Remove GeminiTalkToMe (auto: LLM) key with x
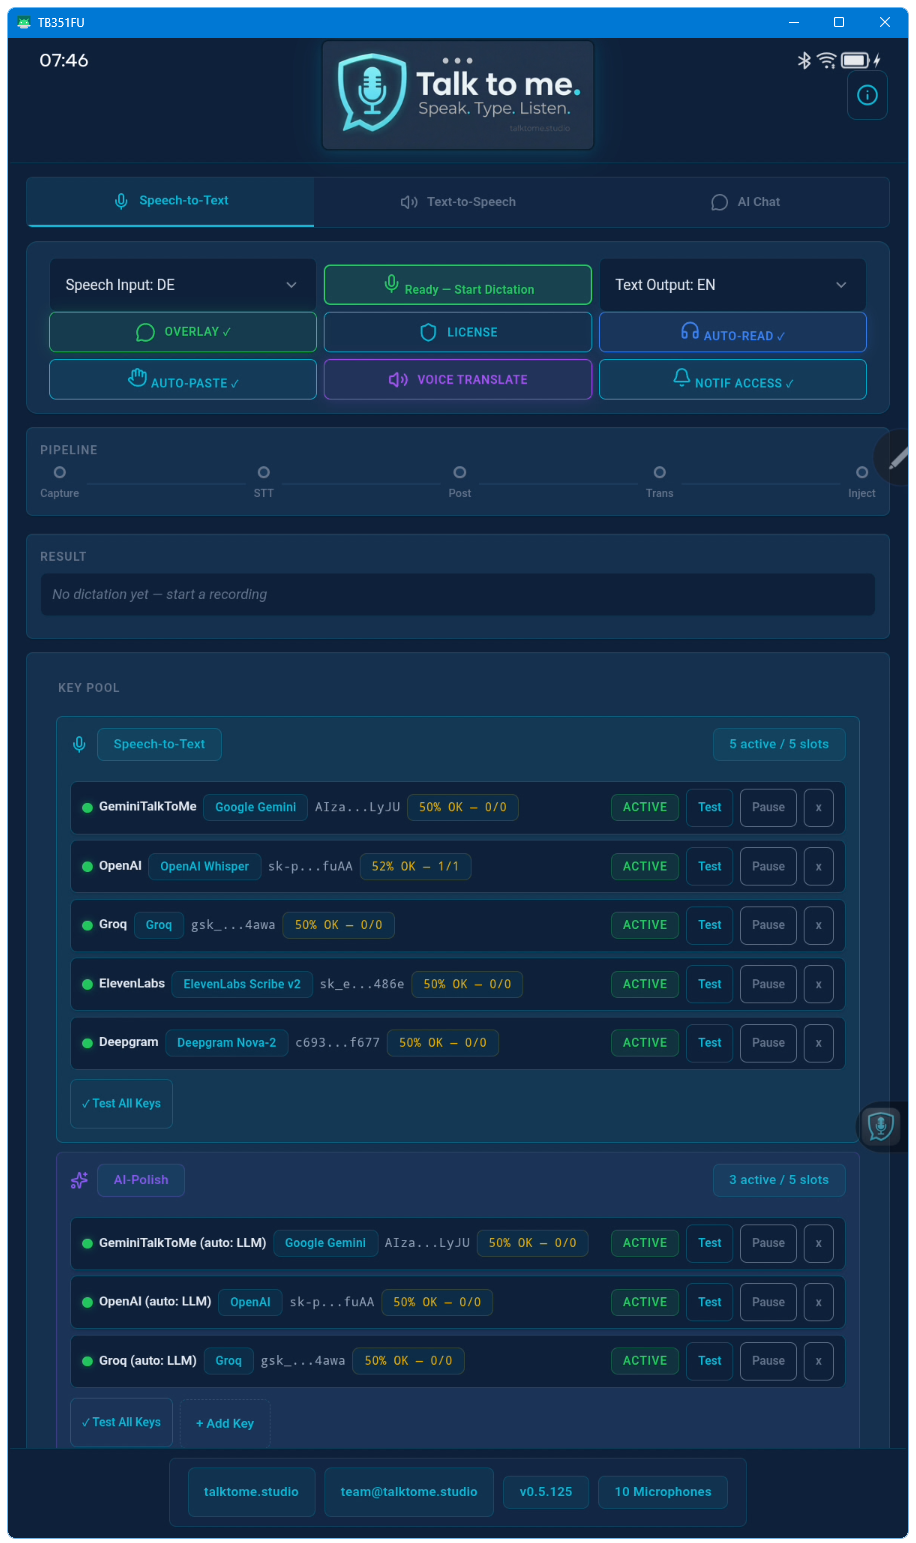The width and height of the screenshot is (916, 1543). click(818, 1243)
